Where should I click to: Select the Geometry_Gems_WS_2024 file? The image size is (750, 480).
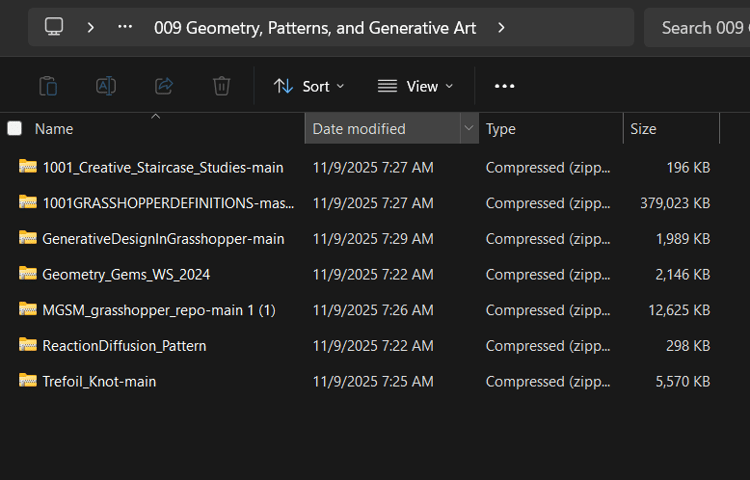tap(126, 274)
